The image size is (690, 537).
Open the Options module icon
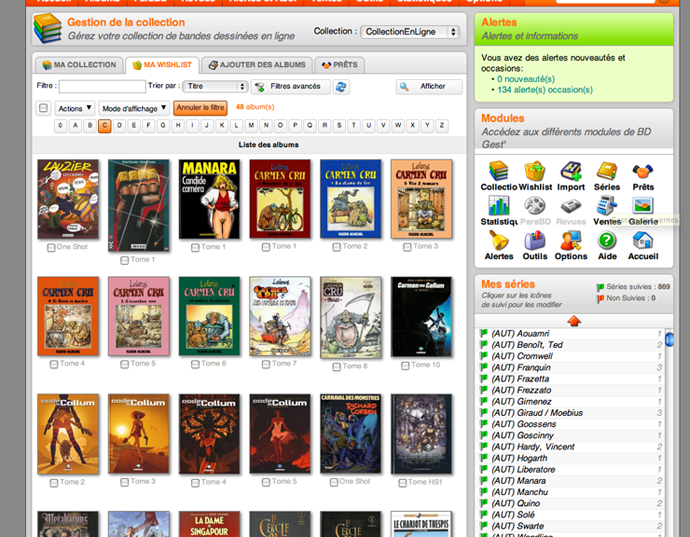pyautogui.click(x=571, y=240)
